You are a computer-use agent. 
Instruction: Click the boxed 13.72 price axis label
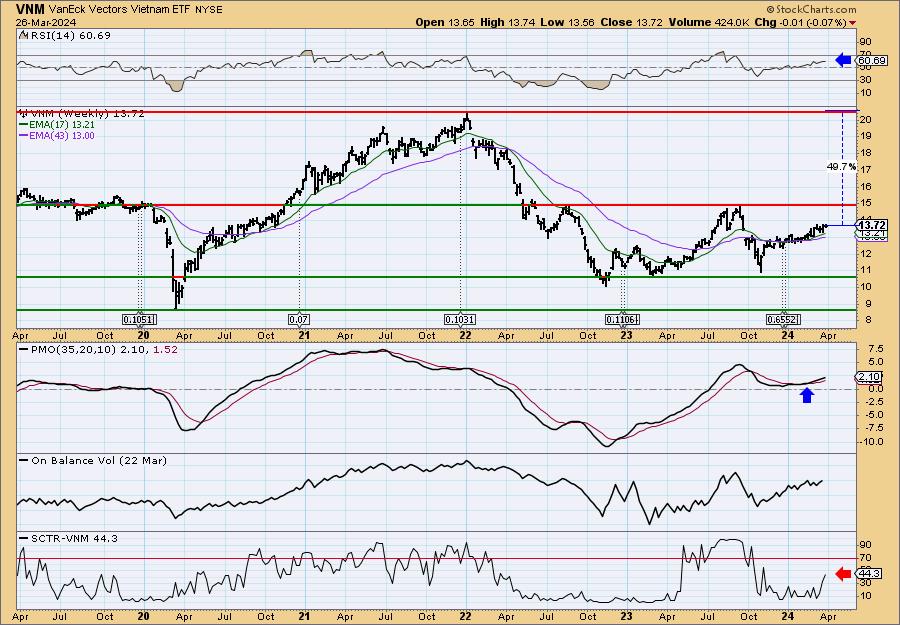[x=871, y=226]
